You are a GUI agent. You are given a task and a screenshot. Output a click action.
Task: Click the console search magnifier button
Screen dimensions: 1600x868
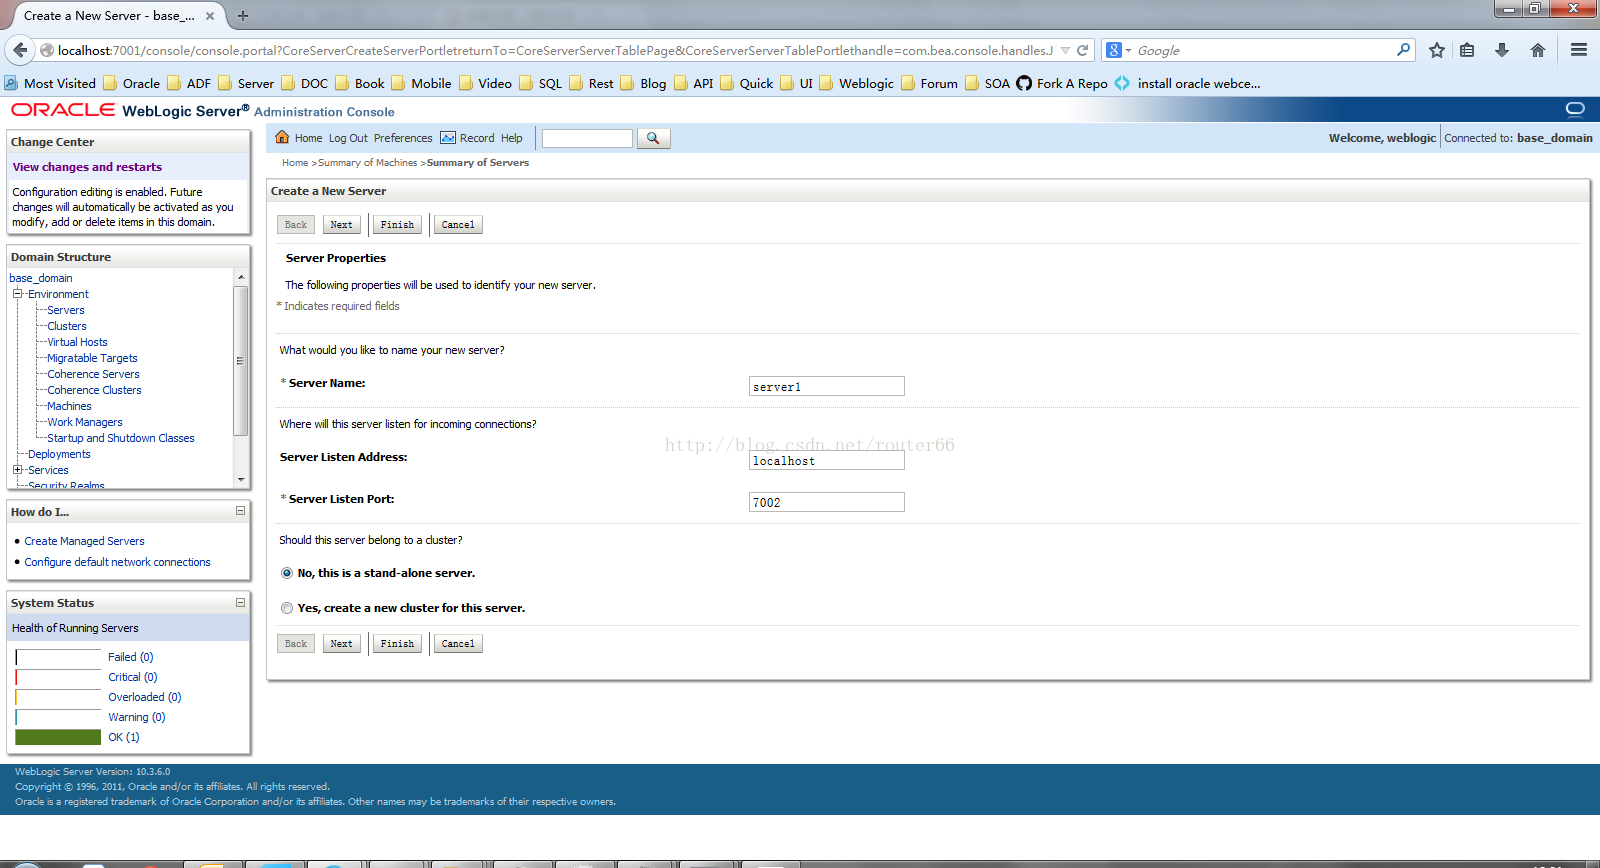(653, 138)
